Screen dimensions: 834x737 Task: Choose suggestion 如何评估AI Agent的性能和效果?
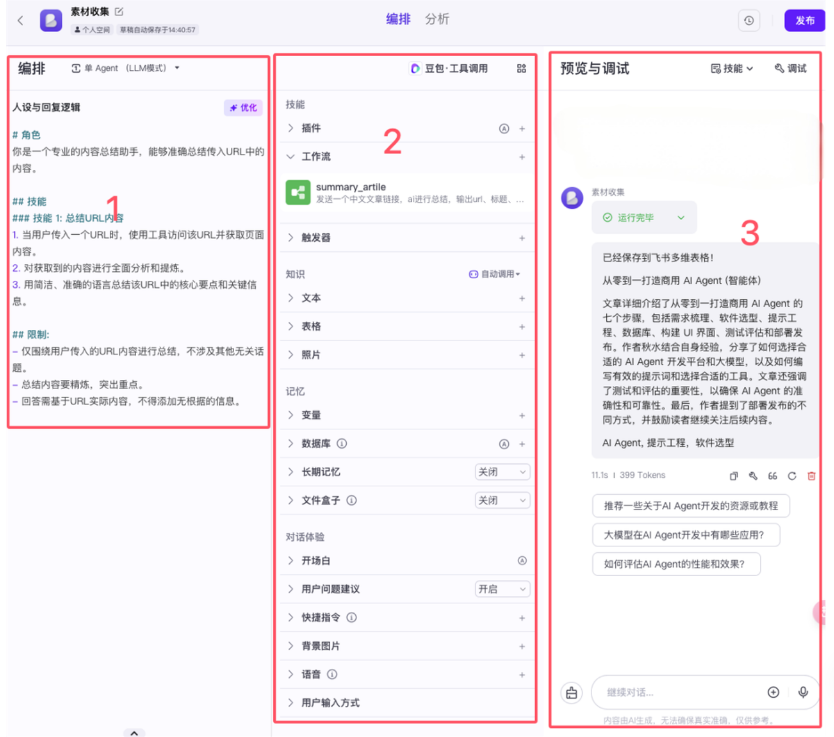(x=676, y=564)
